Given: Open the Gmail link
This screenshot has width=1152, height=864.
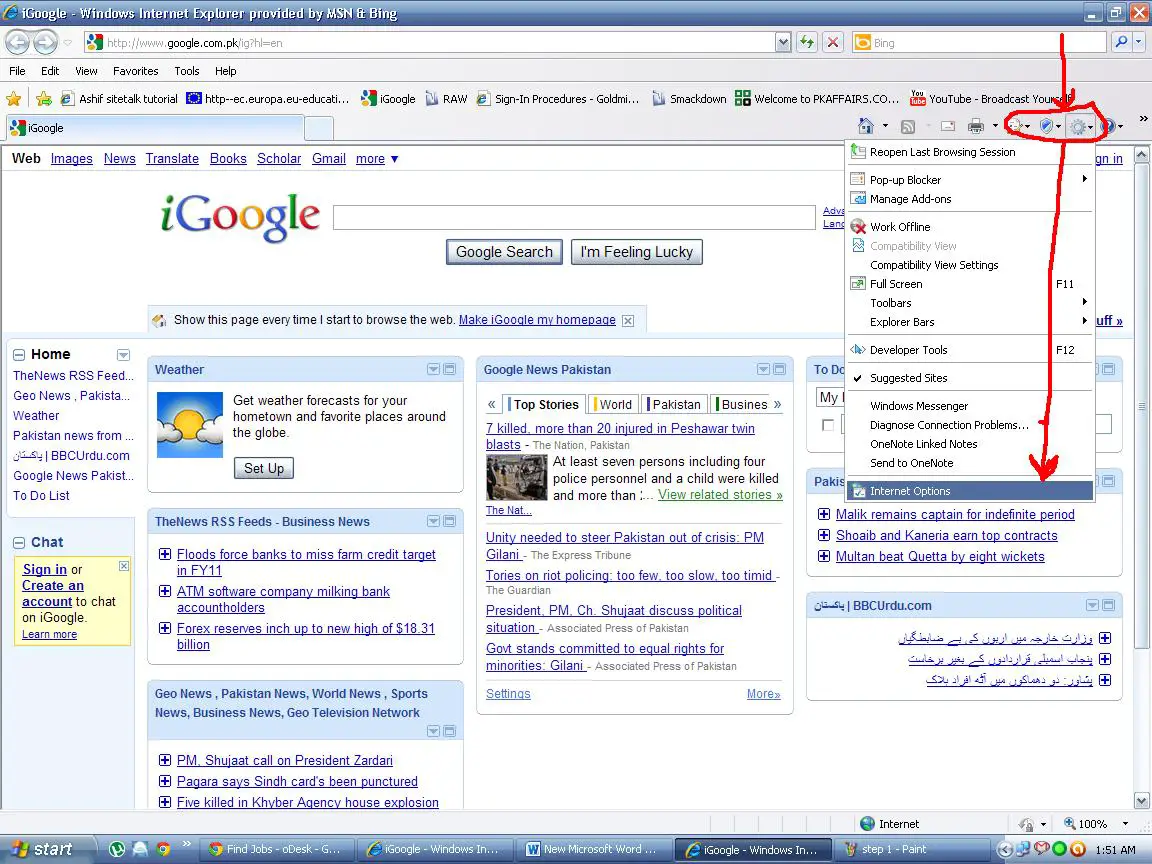Looking at the screenshot, I should tap(328, 159).
